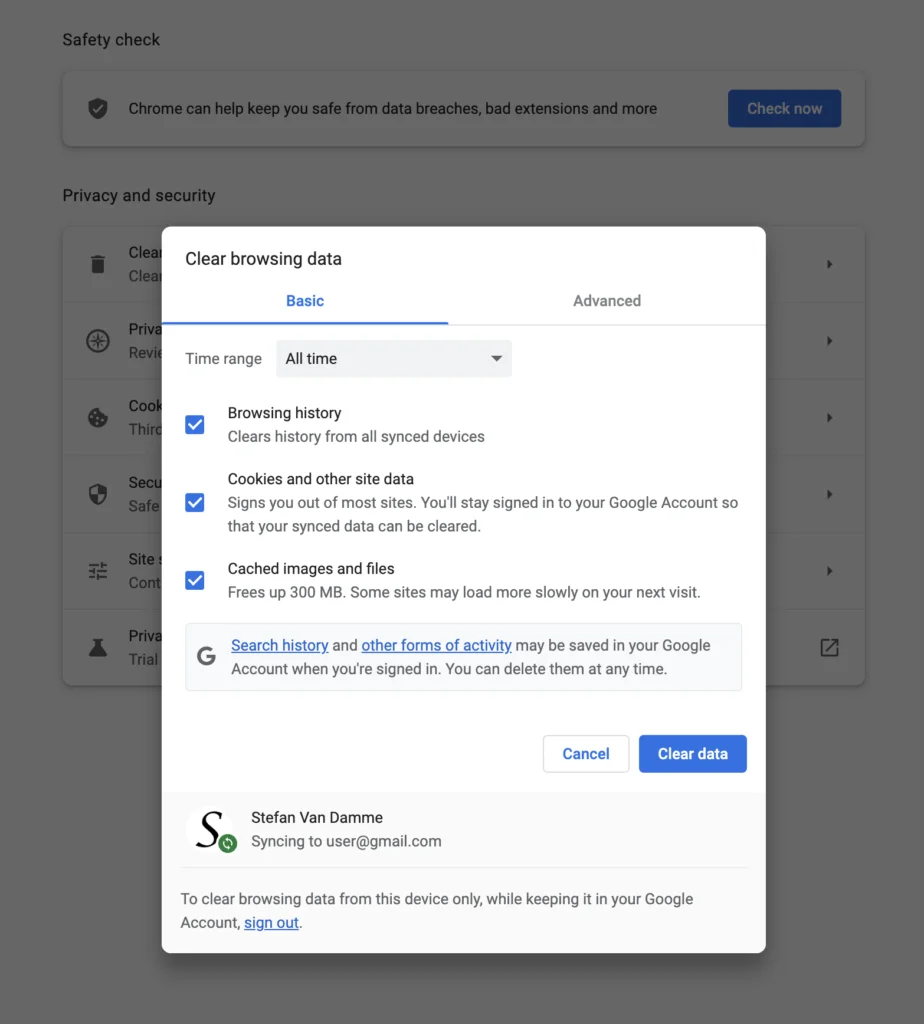Viewport: 924px width, 1024px height.
Task: Click the Privacy Sandbox flask icon
Action: tap(98, 647)
